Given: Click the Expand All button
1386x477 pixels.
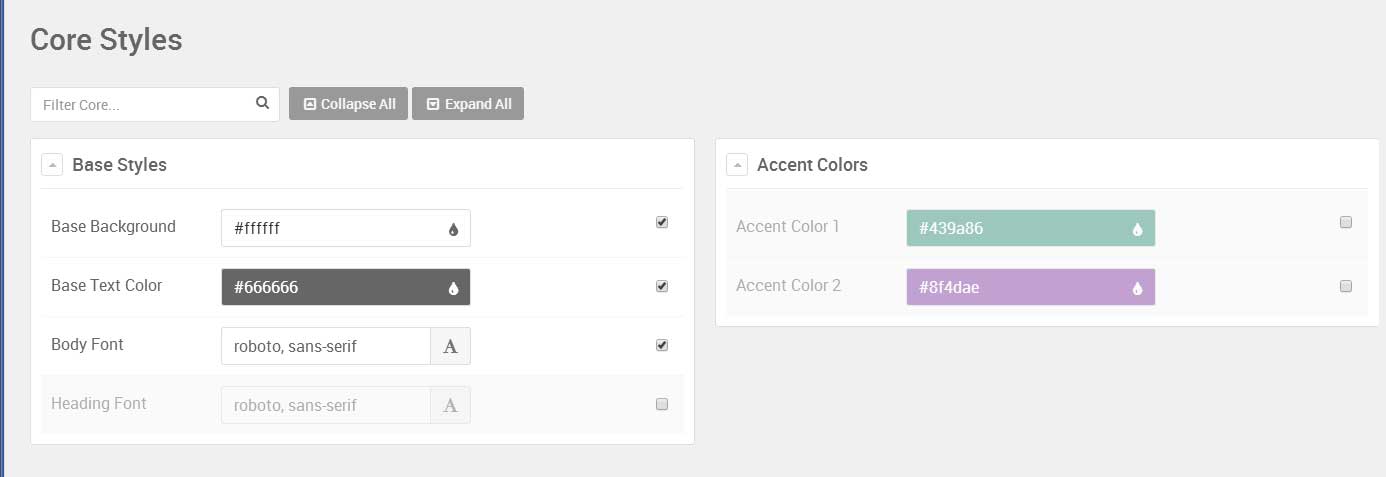Looking at the screenshot, I should point(468,104).
